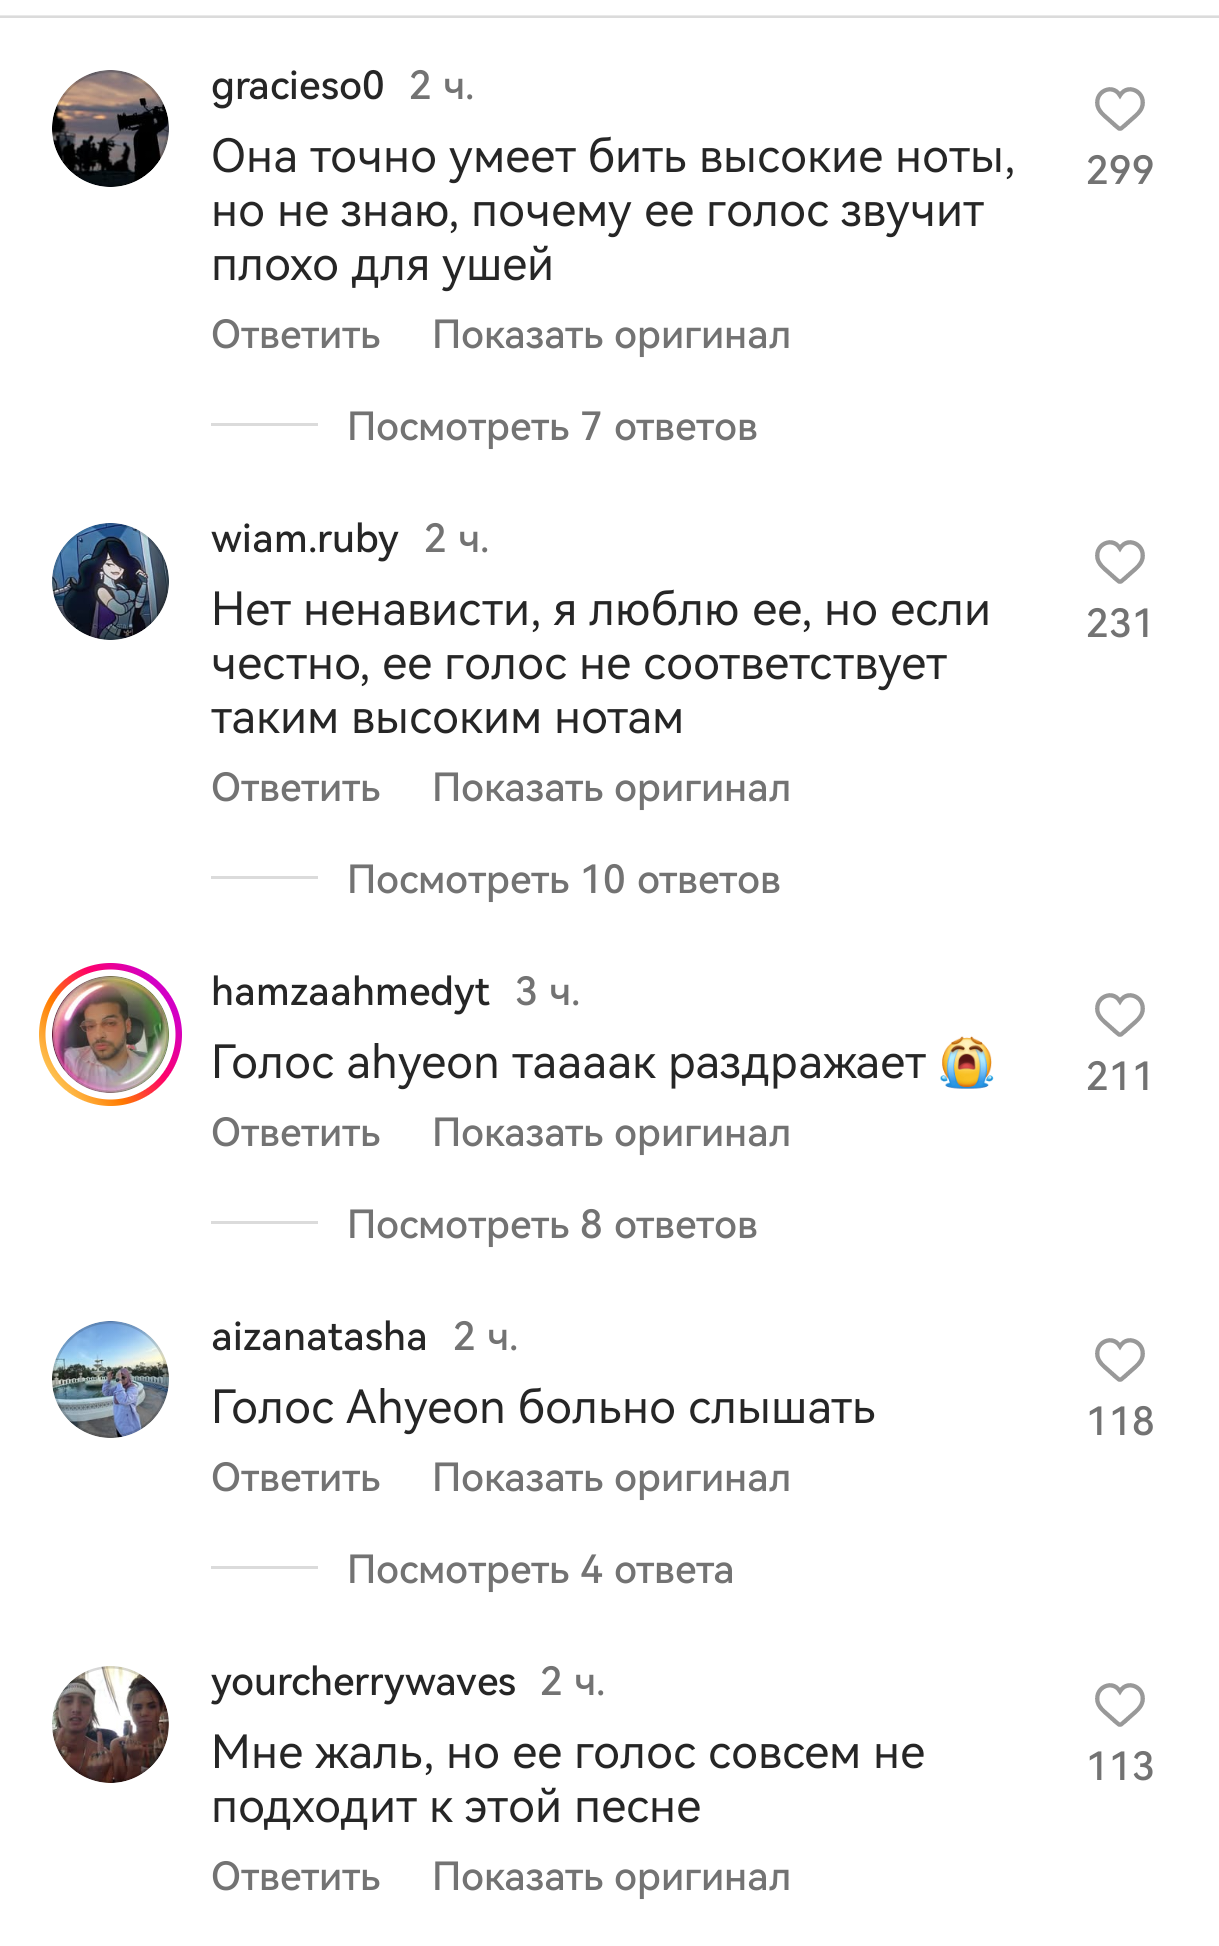Like aizanatasha's comment via heart icon
The image size is (1219, 1946).
click(1119, 1361)
